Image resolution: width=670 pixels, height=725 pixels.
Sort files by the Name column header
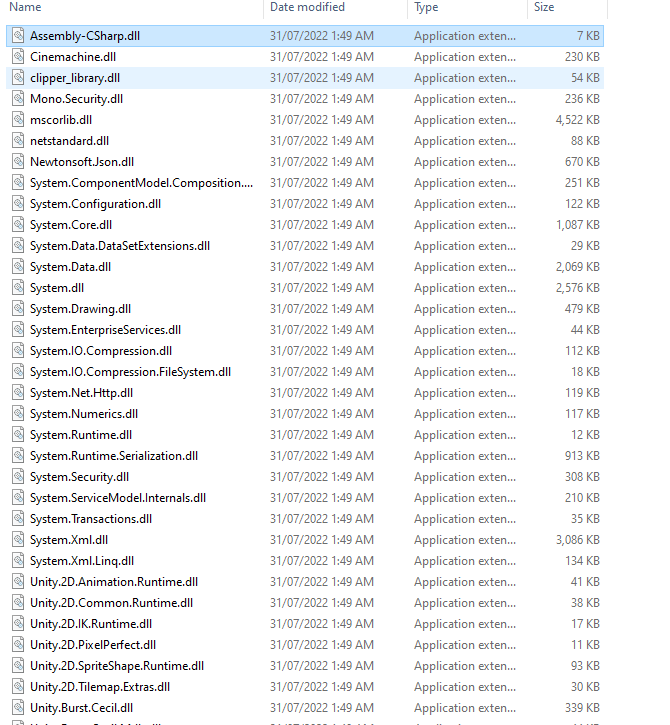tap(25, 7)
